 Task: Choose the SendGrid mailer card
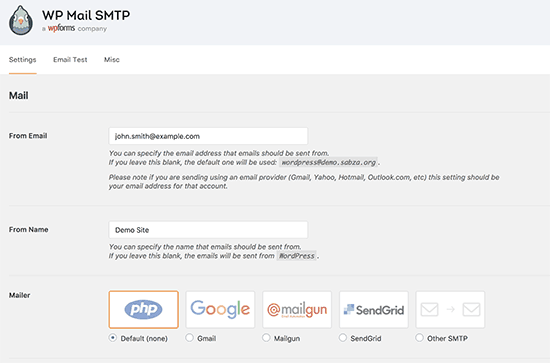pos(374,309)
